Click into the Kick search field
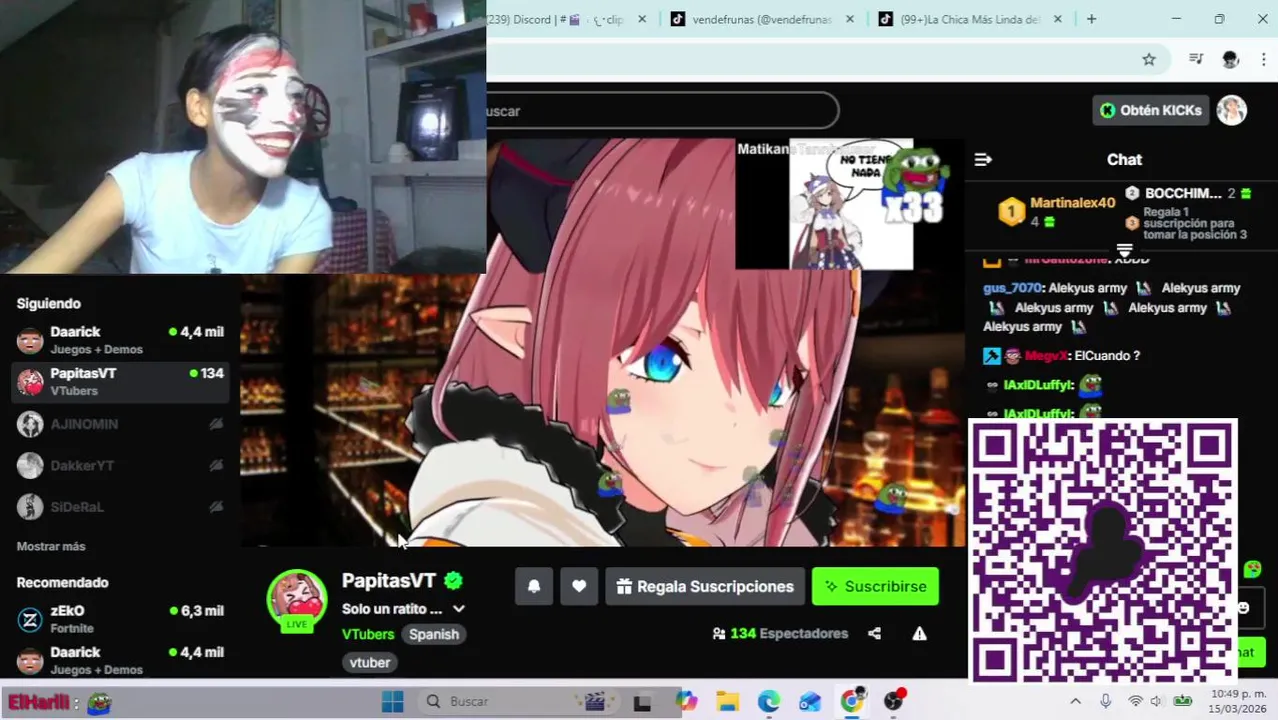The image size is (1278, 720). click(x=662, y=111)
